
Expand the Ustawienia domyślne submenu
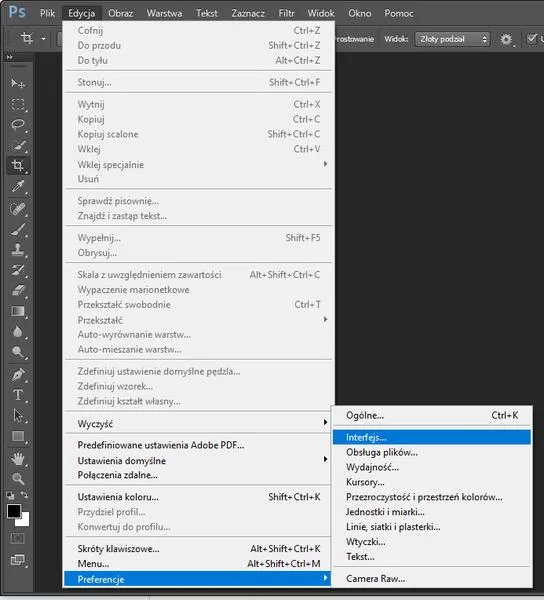coord(198,460)
